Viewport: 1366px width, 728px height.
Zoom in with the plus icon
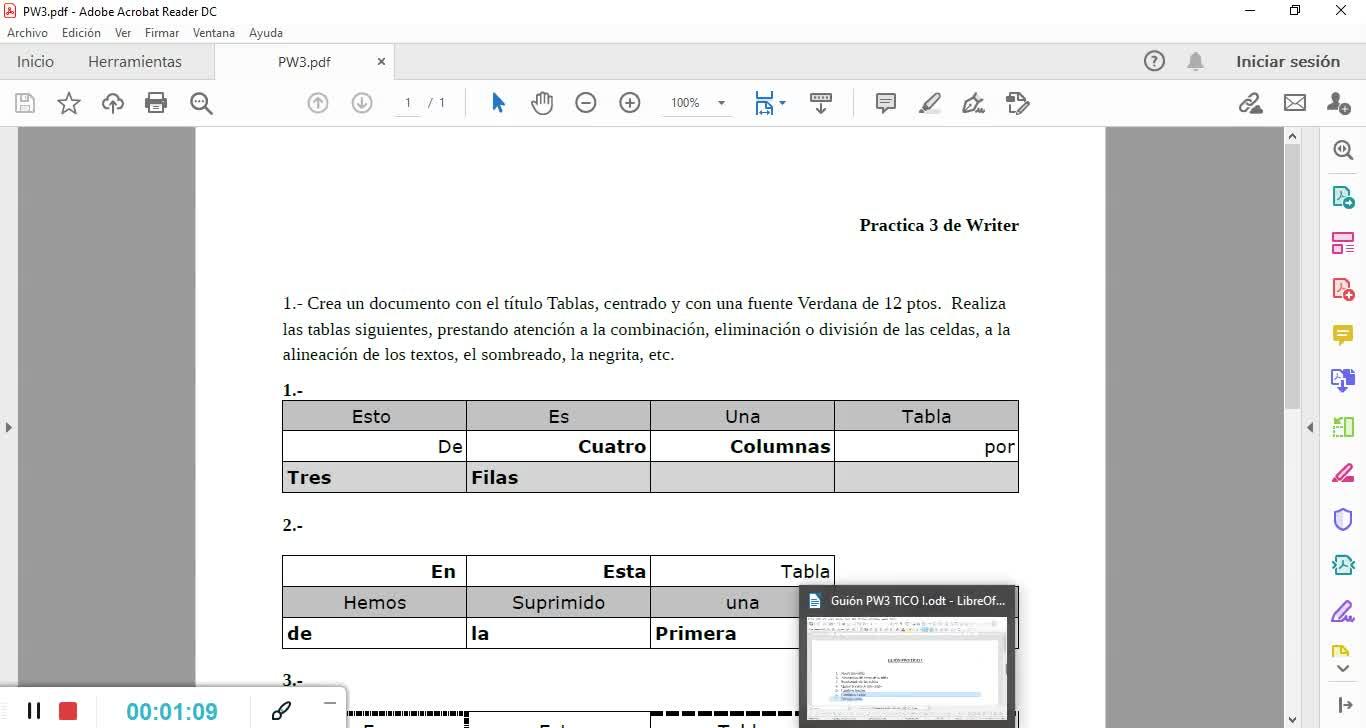(x=630, y=103)
